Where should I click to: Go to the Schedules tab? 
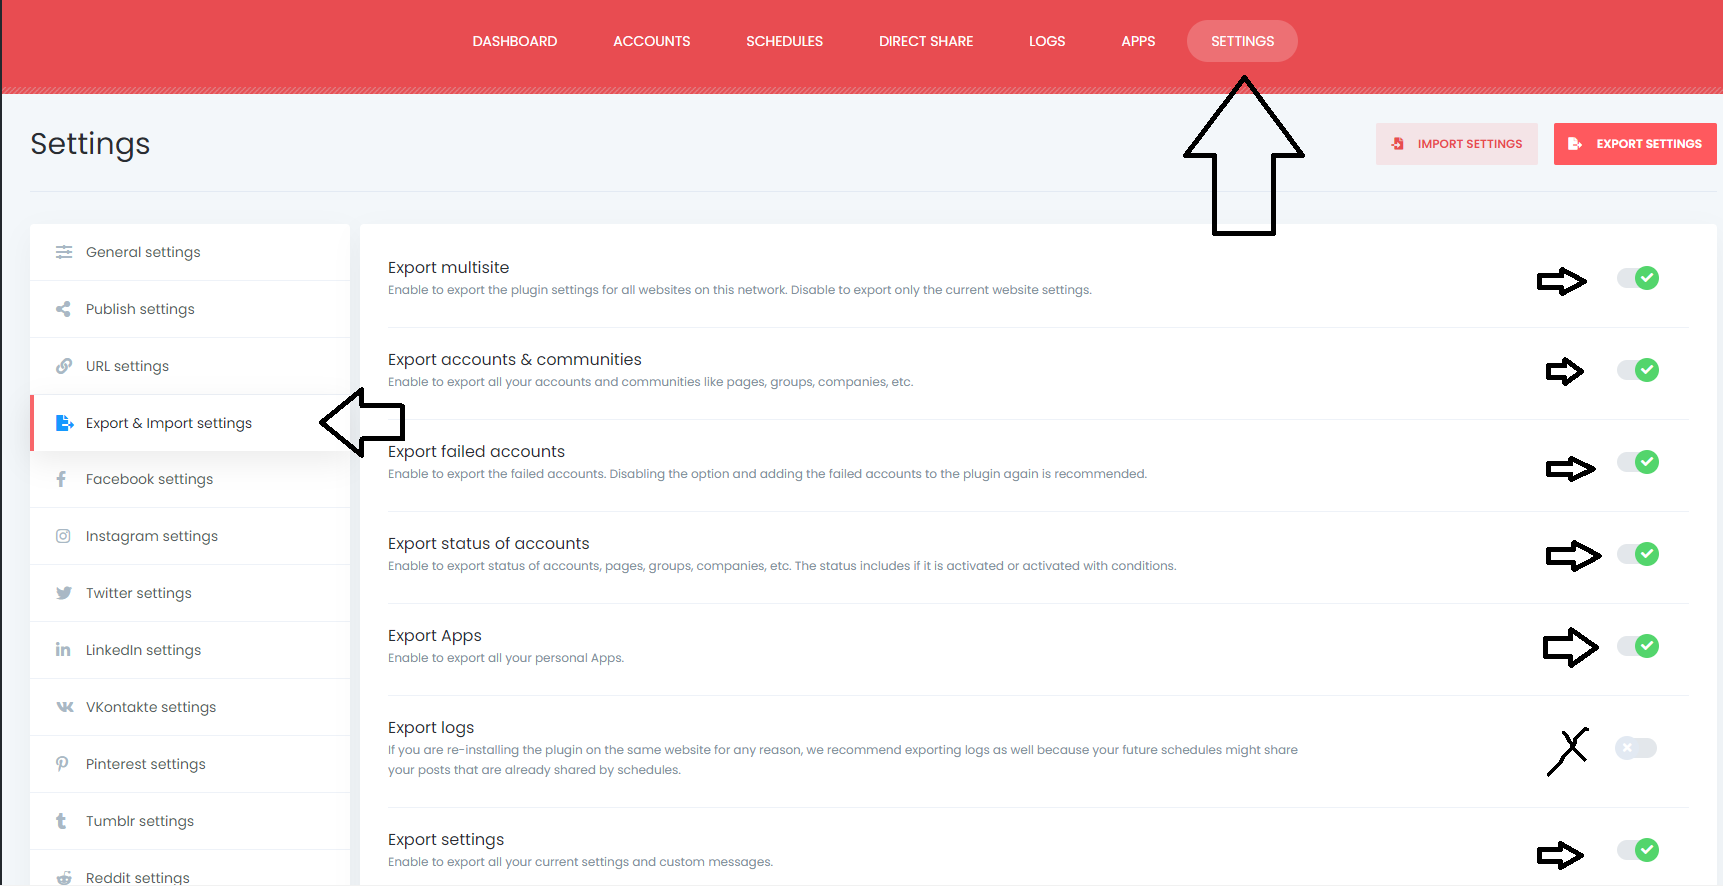pos(784,41)
